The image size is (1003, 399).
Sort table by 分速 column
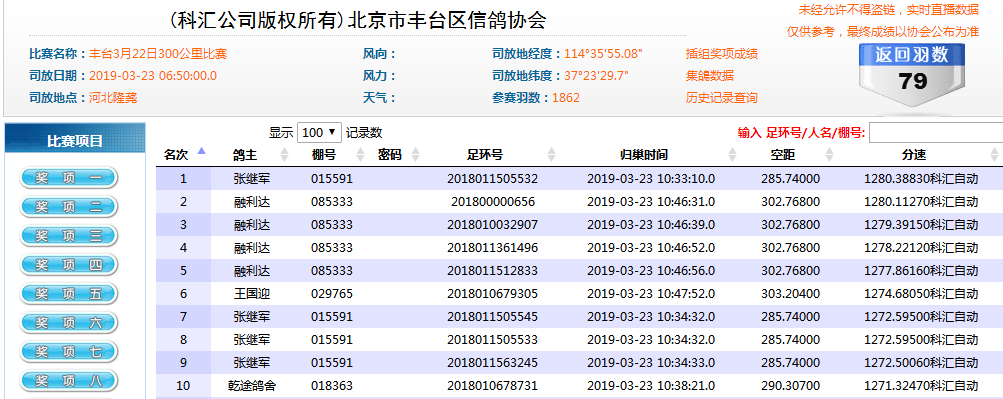pos(993,155)
